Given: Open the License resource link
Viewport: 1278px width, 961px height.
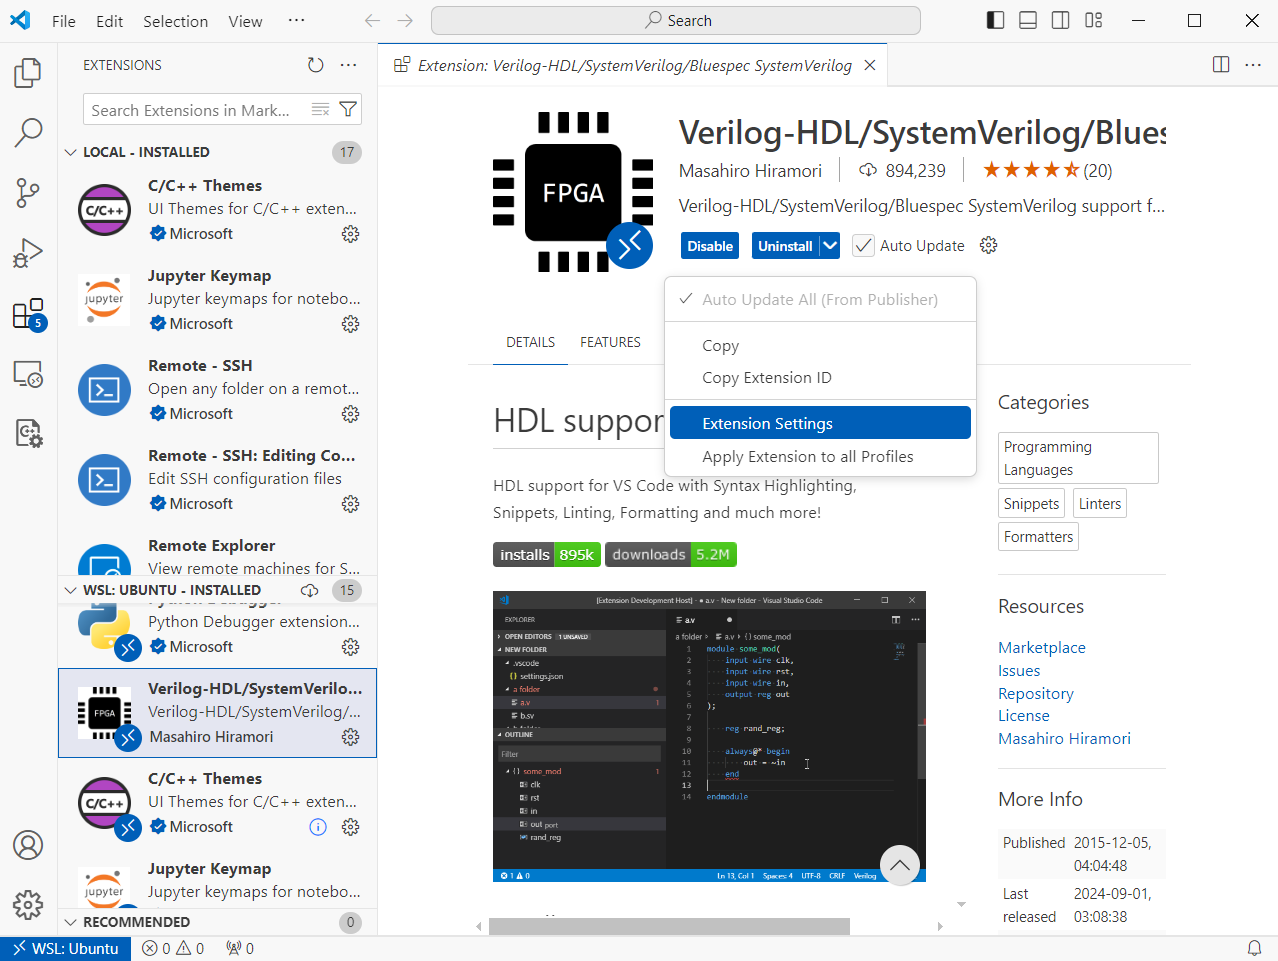Looking at the screenshot, I should (1024, 716).
